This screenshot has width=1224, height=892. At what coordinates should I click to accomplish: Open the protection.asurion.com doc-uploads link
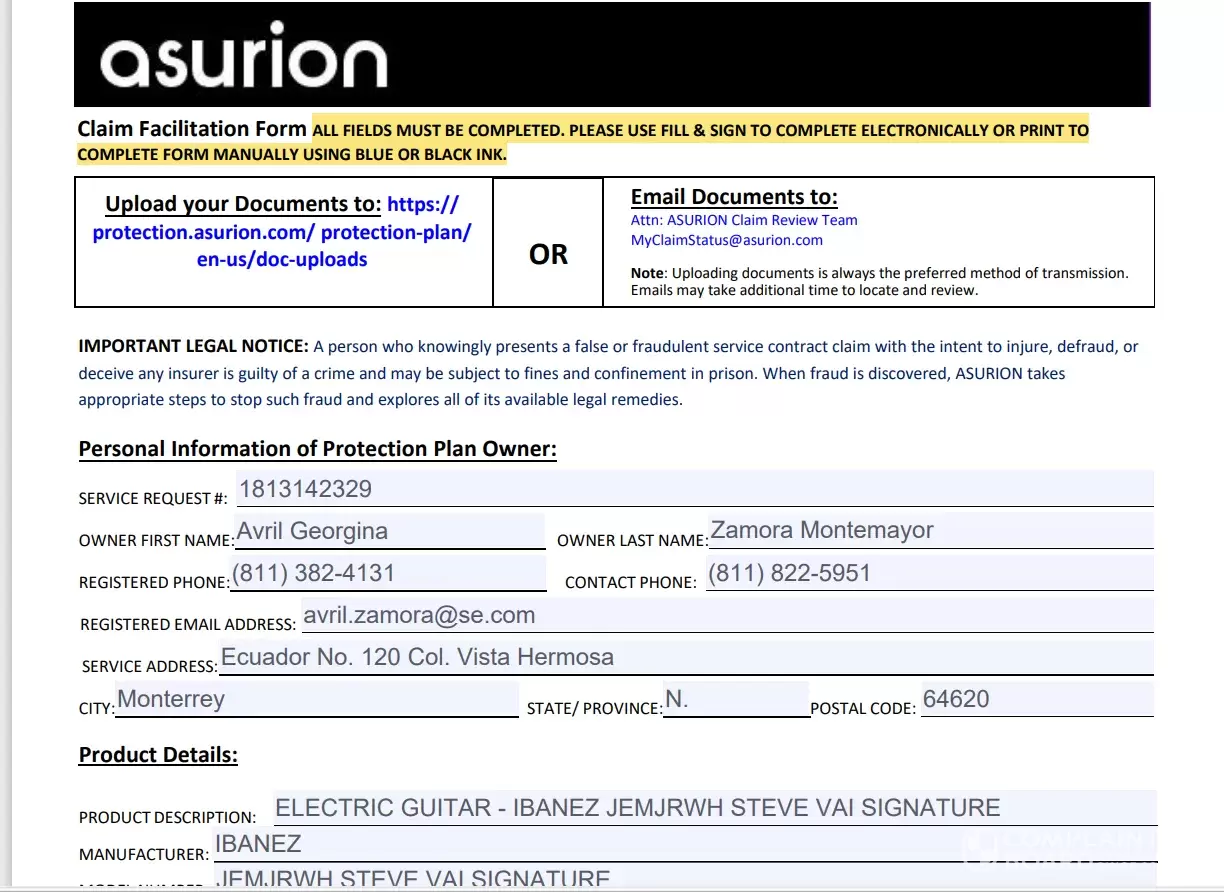click(282, 232)
